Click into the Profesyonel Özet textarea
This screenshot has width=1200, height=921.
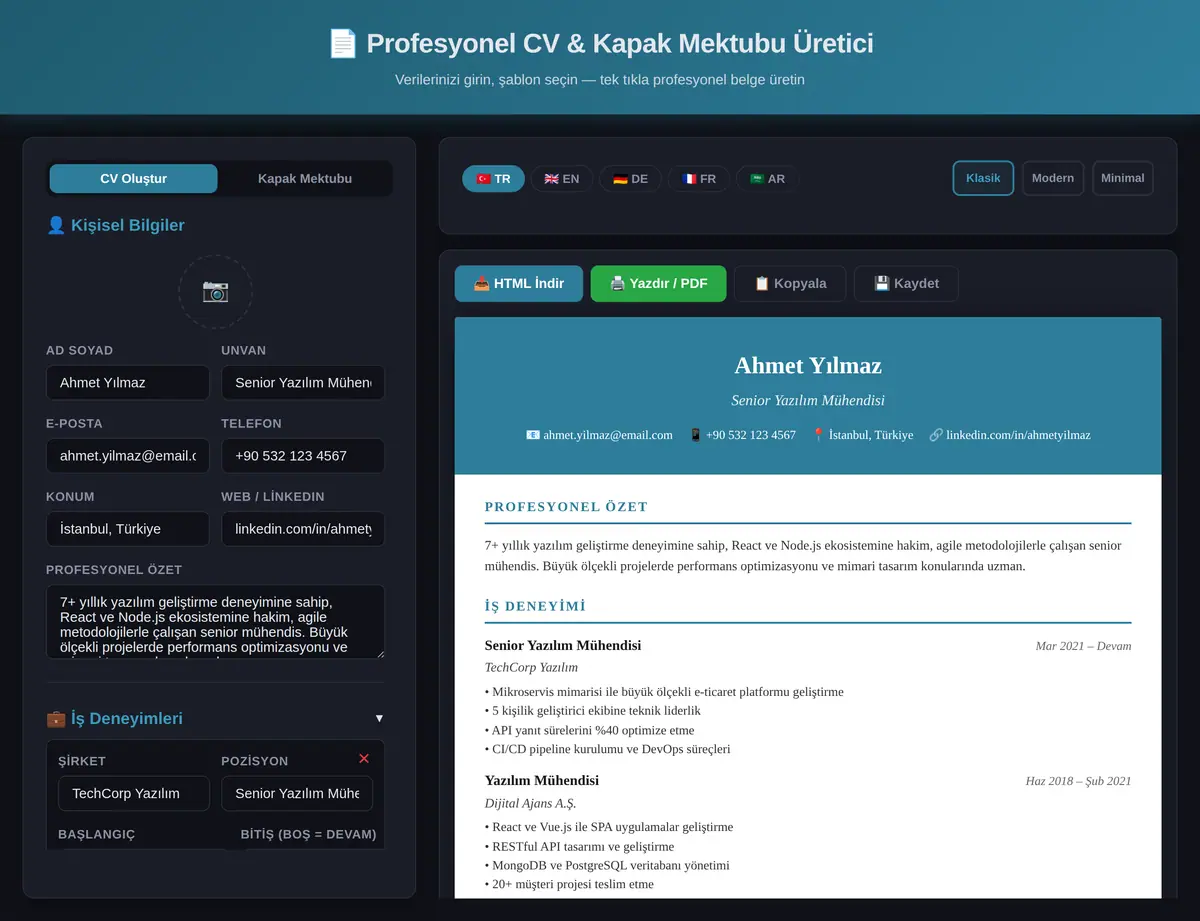coord(215,622)
